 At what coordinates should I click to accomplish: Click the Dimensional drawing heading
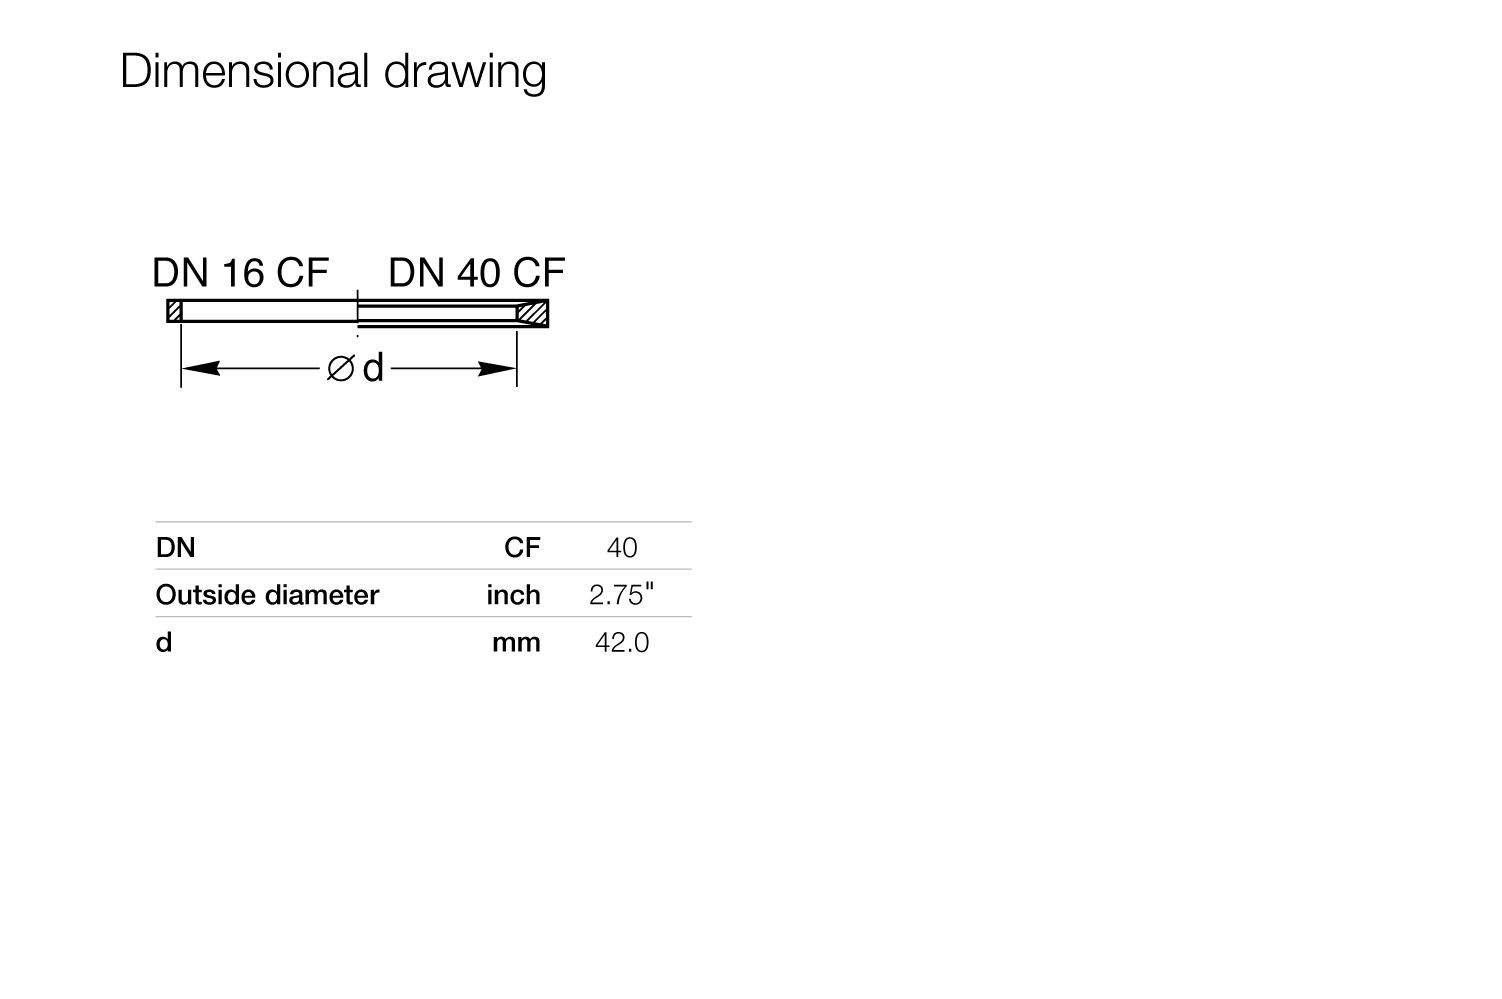coord(333,73)
